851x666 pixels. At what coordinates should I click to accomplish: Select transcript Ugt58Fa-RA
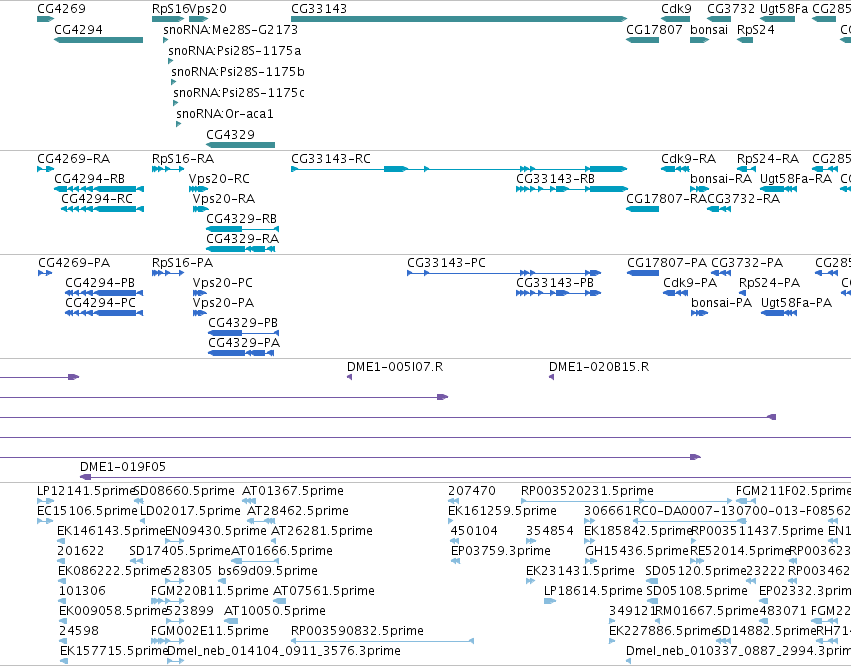point(778,189)
